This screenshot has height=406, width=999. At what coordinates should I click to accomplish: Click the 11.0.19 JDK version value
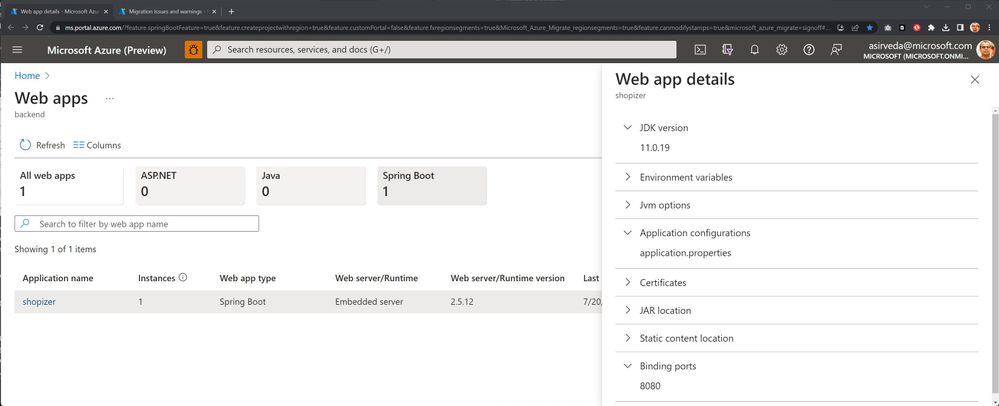coord(655,148)
